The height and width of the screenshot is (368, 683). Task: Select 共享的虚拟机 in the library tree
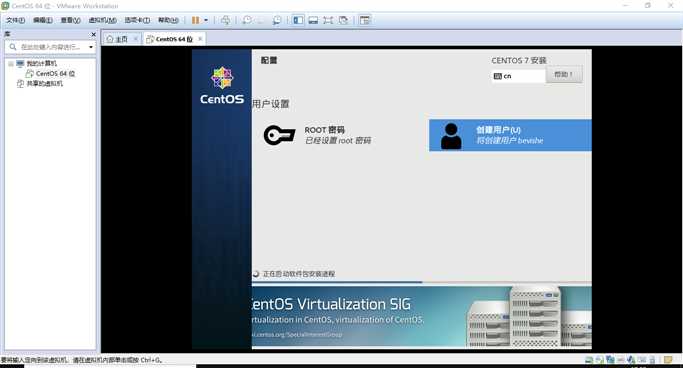[44, 84]
